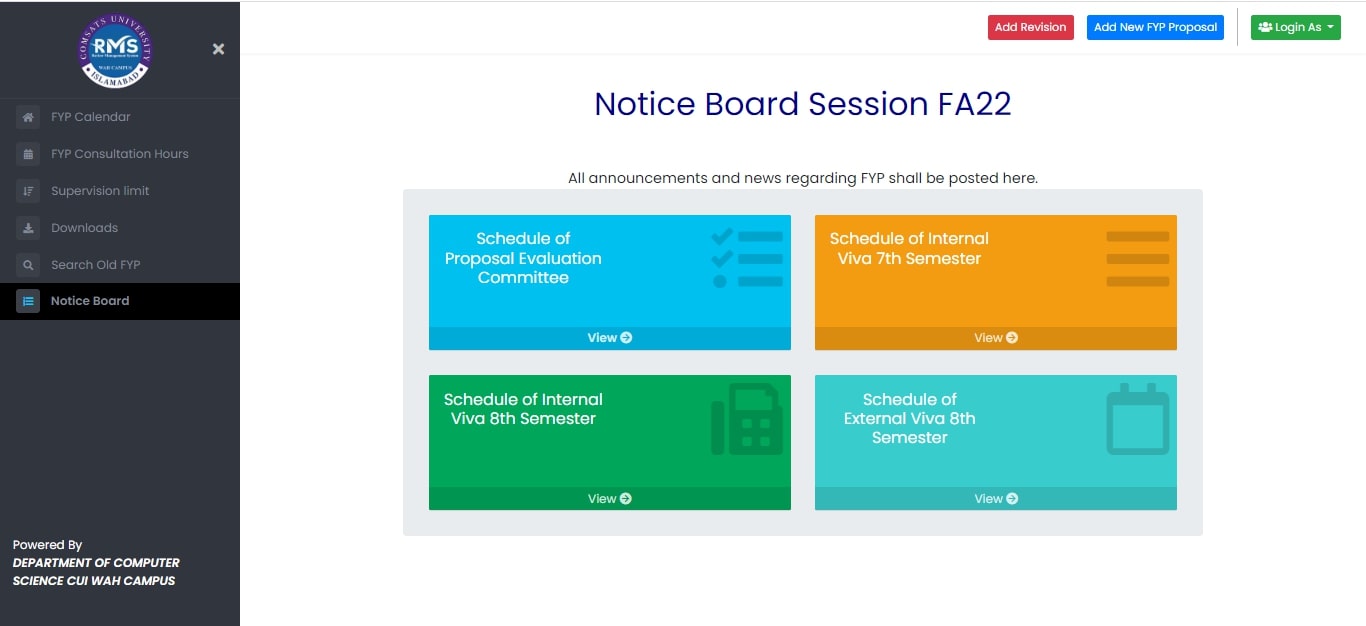Click the magnifier icon beside Search Old FYP
1366x626 pixels.
[28, 265]
